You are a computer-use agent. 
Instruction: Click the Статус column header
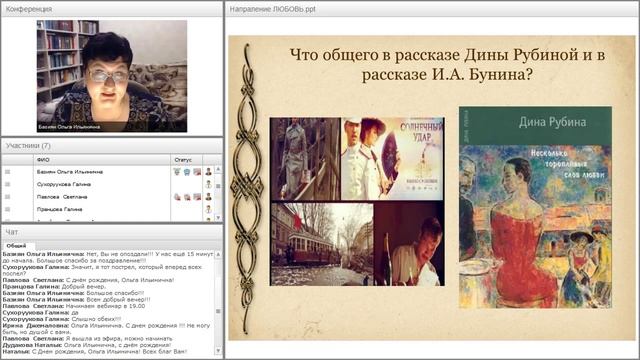[x=186, y=160]
